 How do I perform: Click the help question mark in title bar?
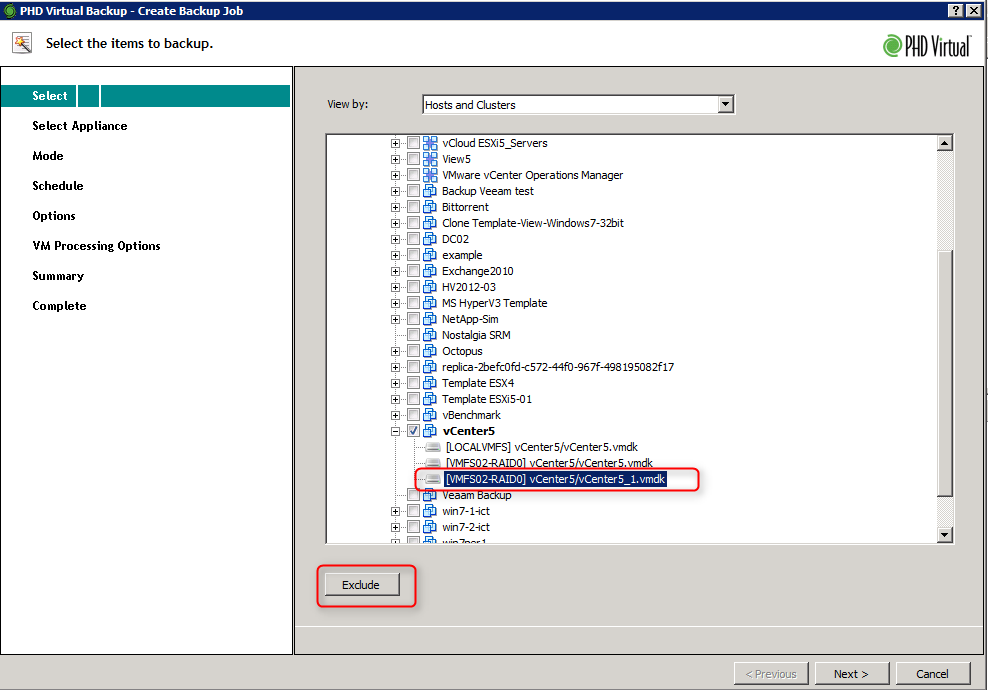coord(956,10)
